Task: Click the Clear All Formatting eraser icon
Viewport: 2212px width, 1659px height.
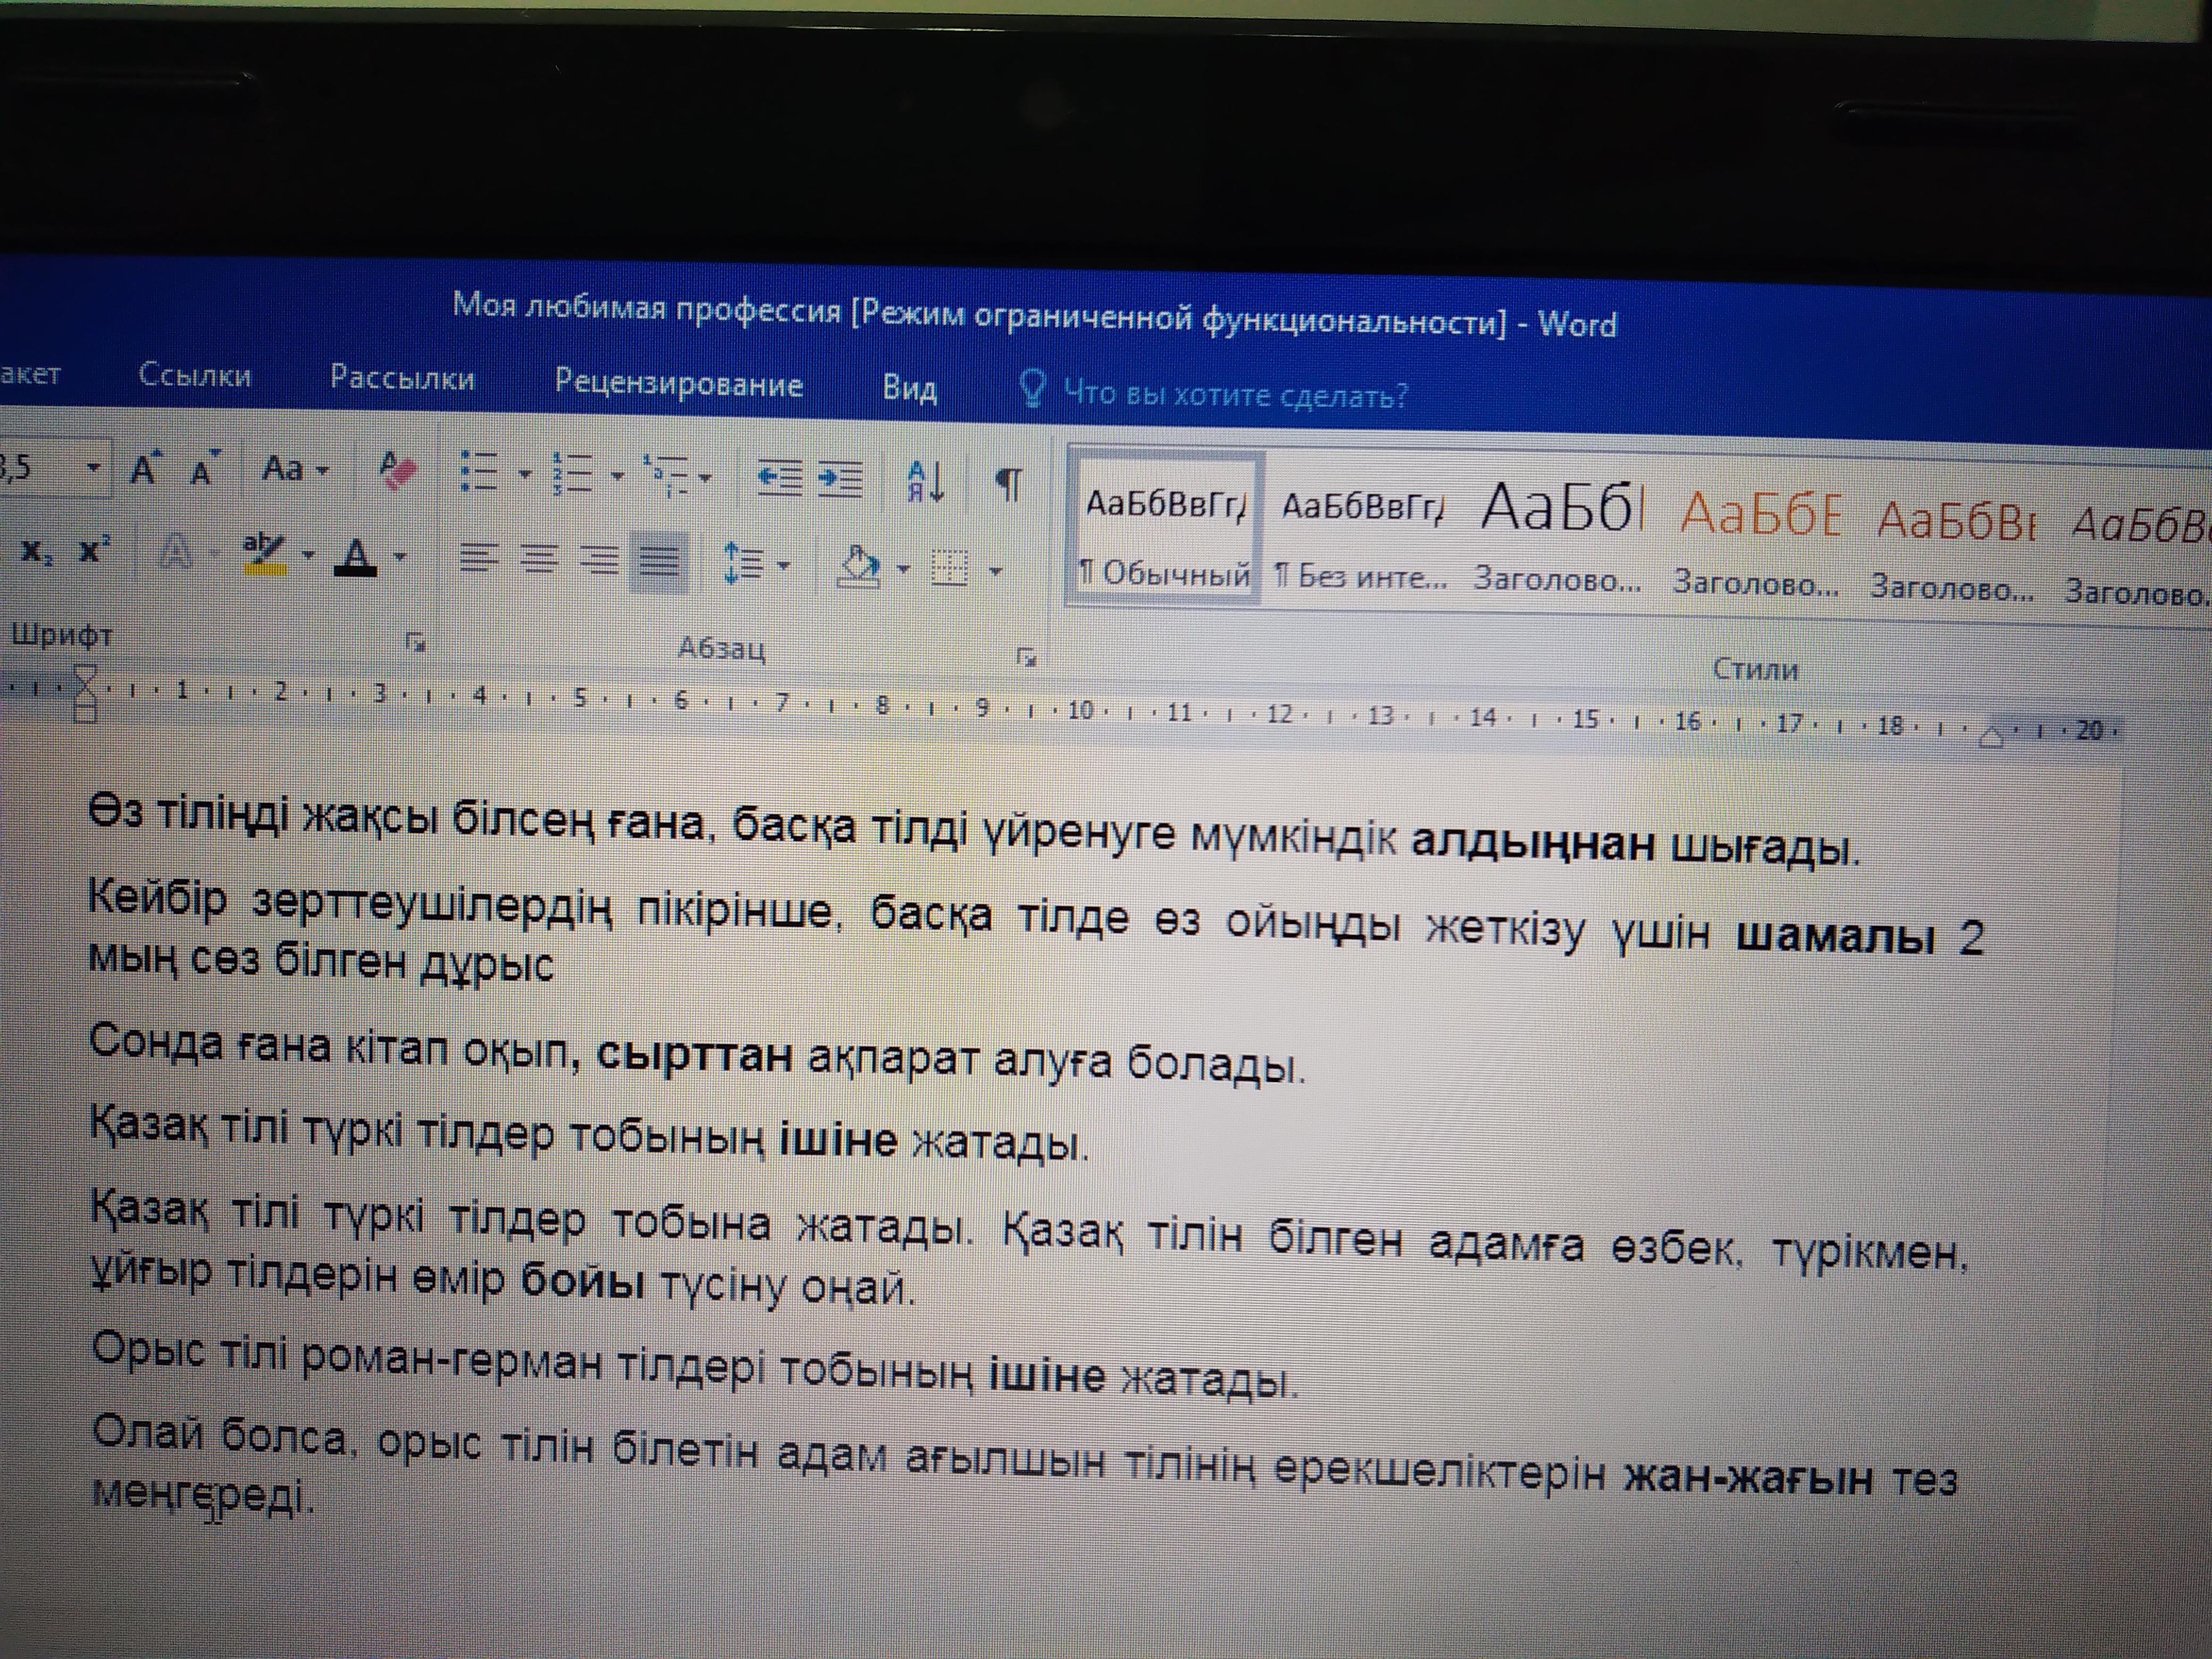Action: 397,470
